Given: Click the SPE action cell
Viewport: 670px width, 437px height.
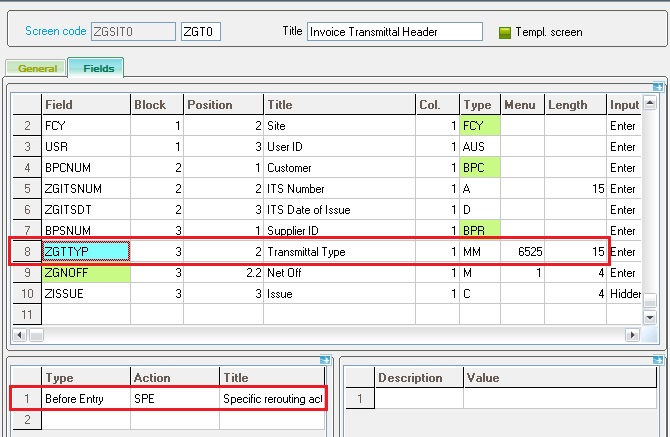Looking at the screenshot, I should [175, 399].
